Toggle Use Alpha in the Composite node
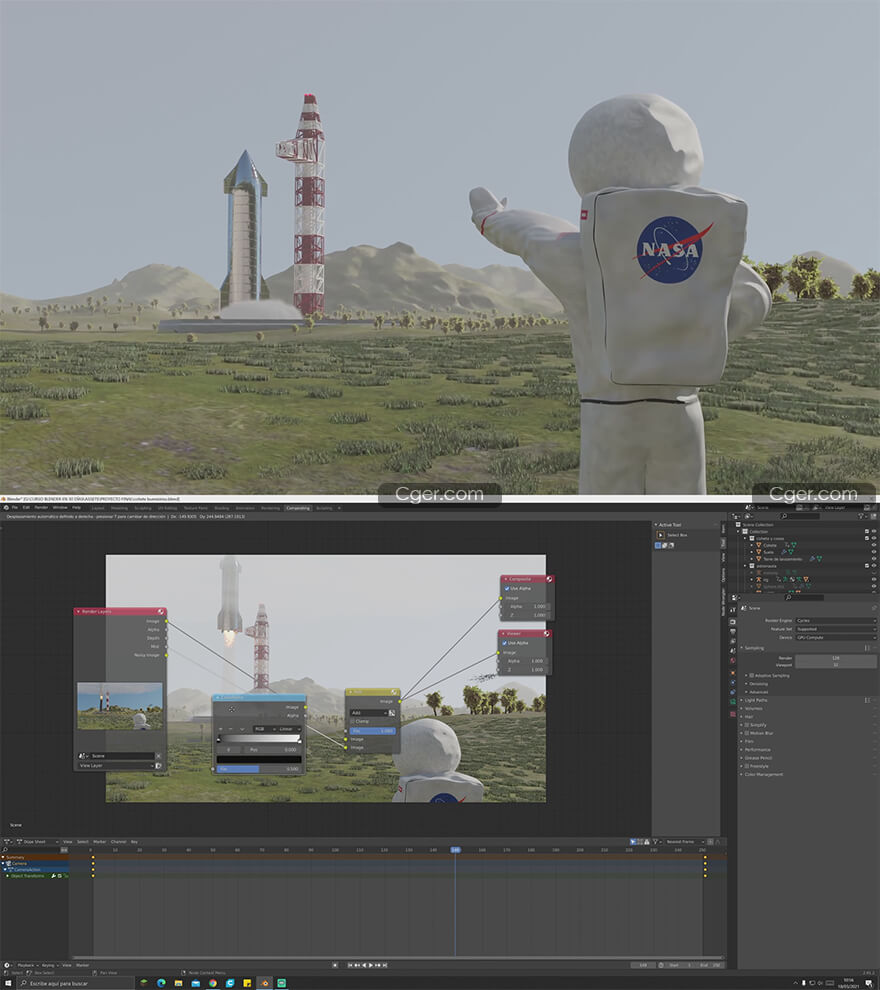Screen dimensions: 880x990 (506, 588)
